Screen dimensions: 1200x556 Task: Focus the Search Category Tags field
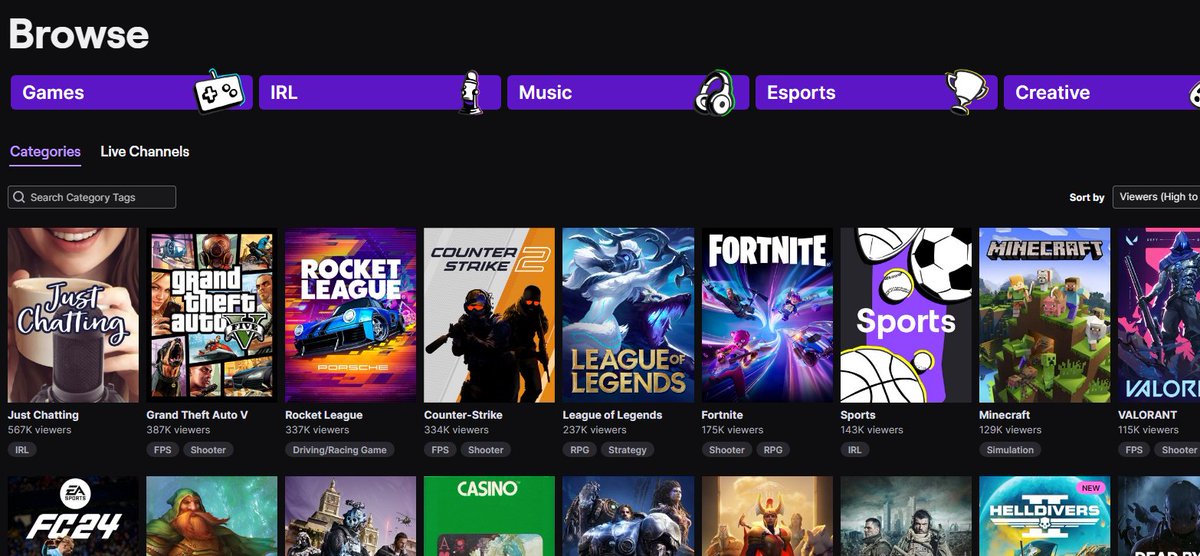[92, 197]
